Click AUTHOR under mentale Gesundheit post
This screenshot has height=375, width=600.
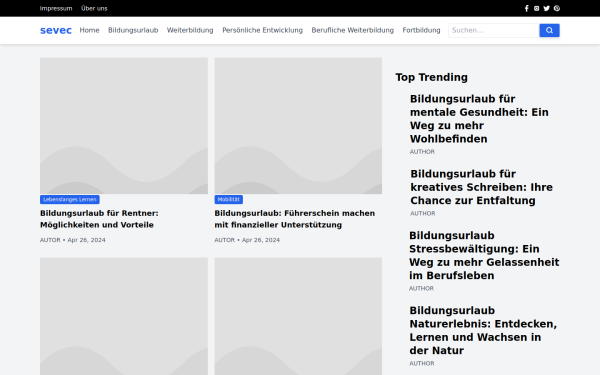pos(422,152)
